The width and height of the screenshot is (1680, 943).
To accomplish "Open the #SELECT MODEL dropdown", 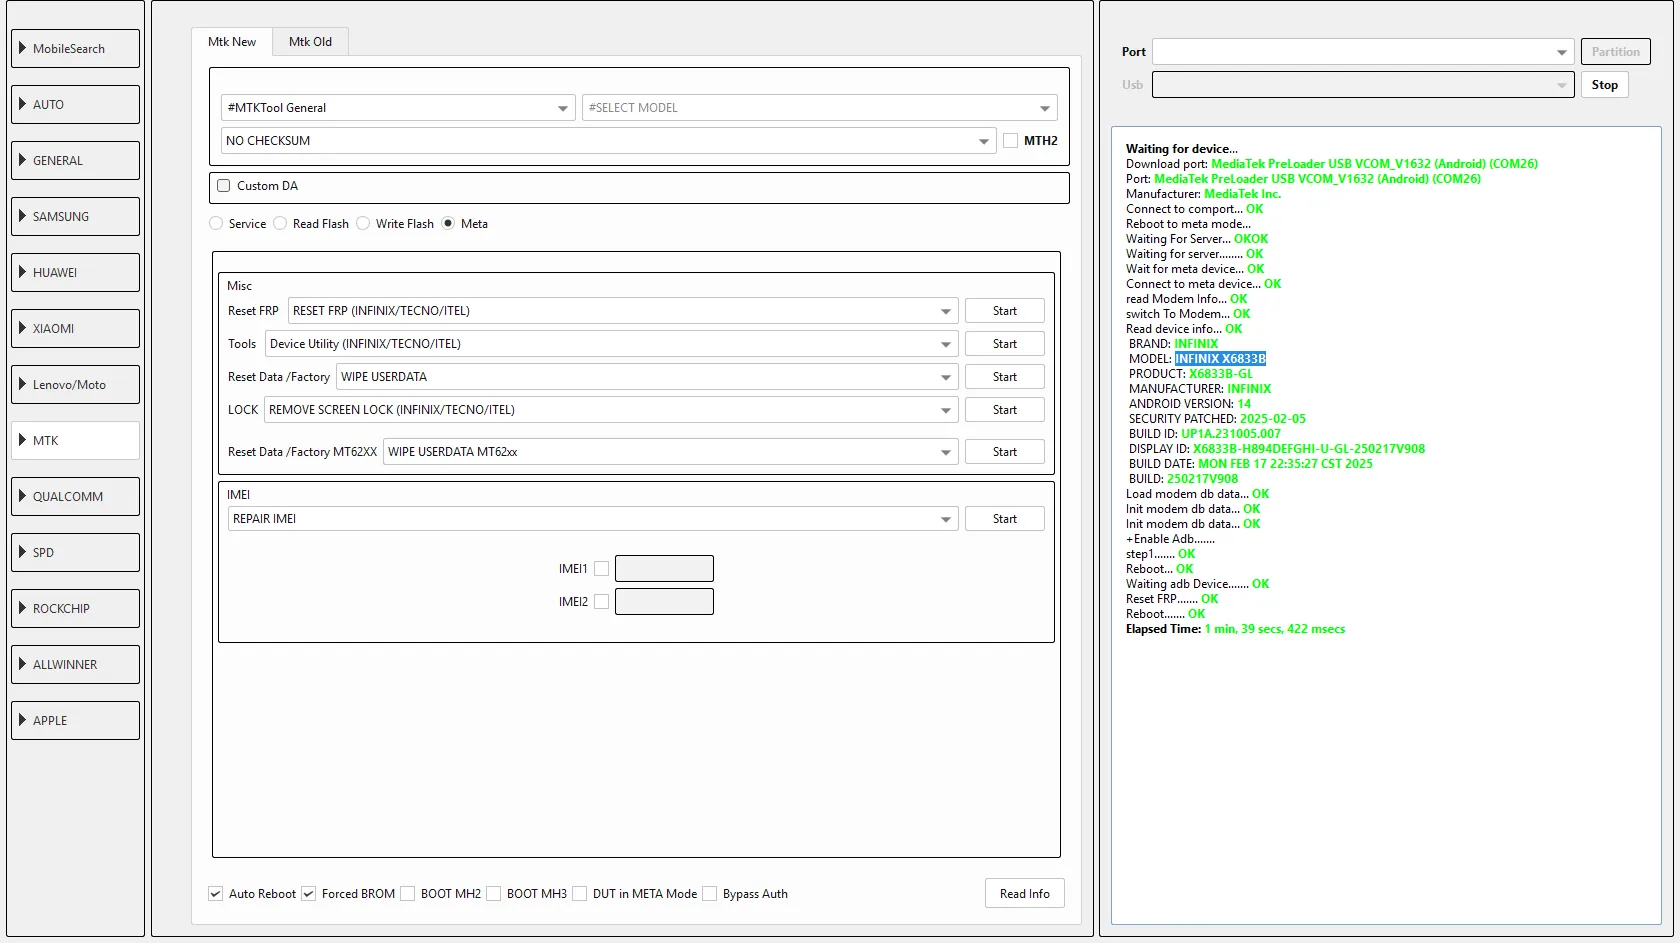I will pyautogui.click(x=819, y=108).
